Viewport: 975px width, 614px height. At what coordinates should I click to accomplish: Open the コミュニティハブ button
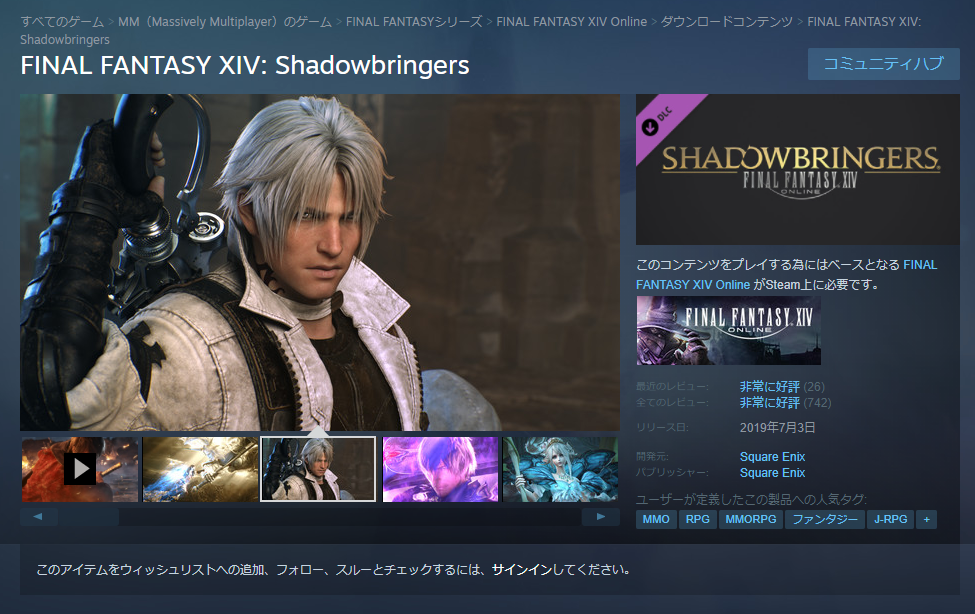[x=884, y=63]
